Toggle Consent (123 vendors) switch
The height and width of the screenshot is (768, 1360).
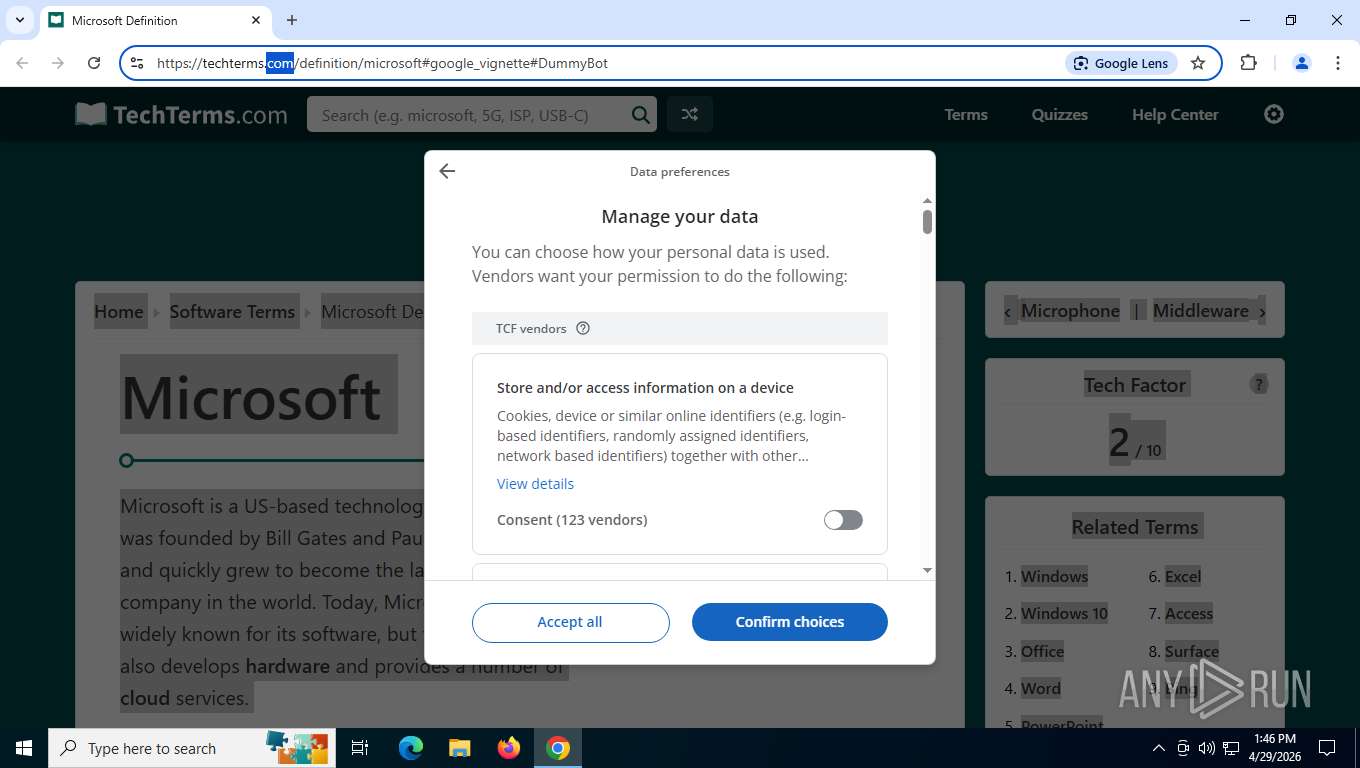843,520
